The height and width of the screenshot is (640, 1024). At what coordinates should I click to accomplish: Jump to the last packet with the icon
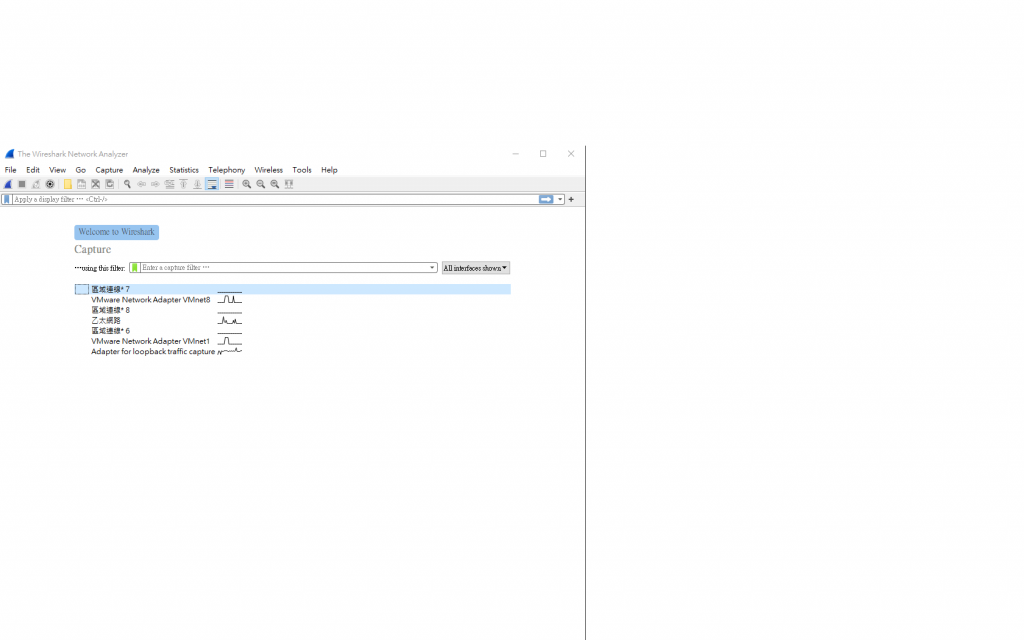197,185
